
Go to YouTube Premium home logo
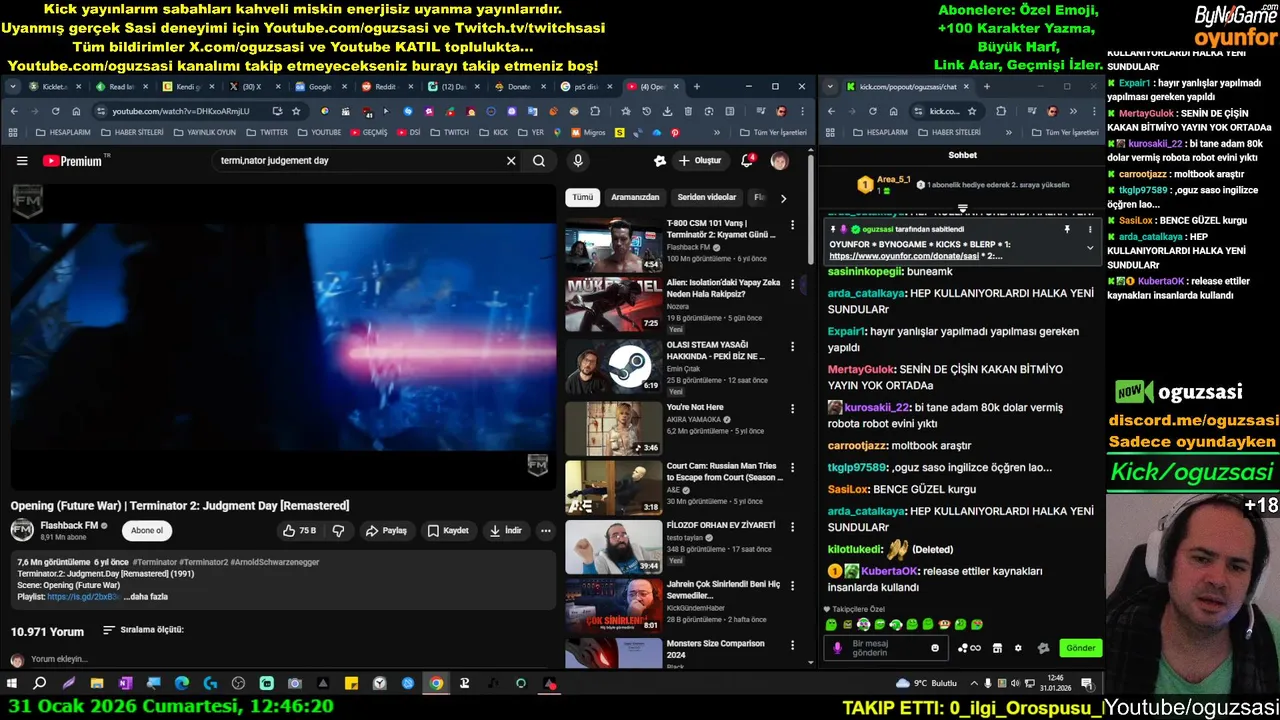(x=72, y=161)
